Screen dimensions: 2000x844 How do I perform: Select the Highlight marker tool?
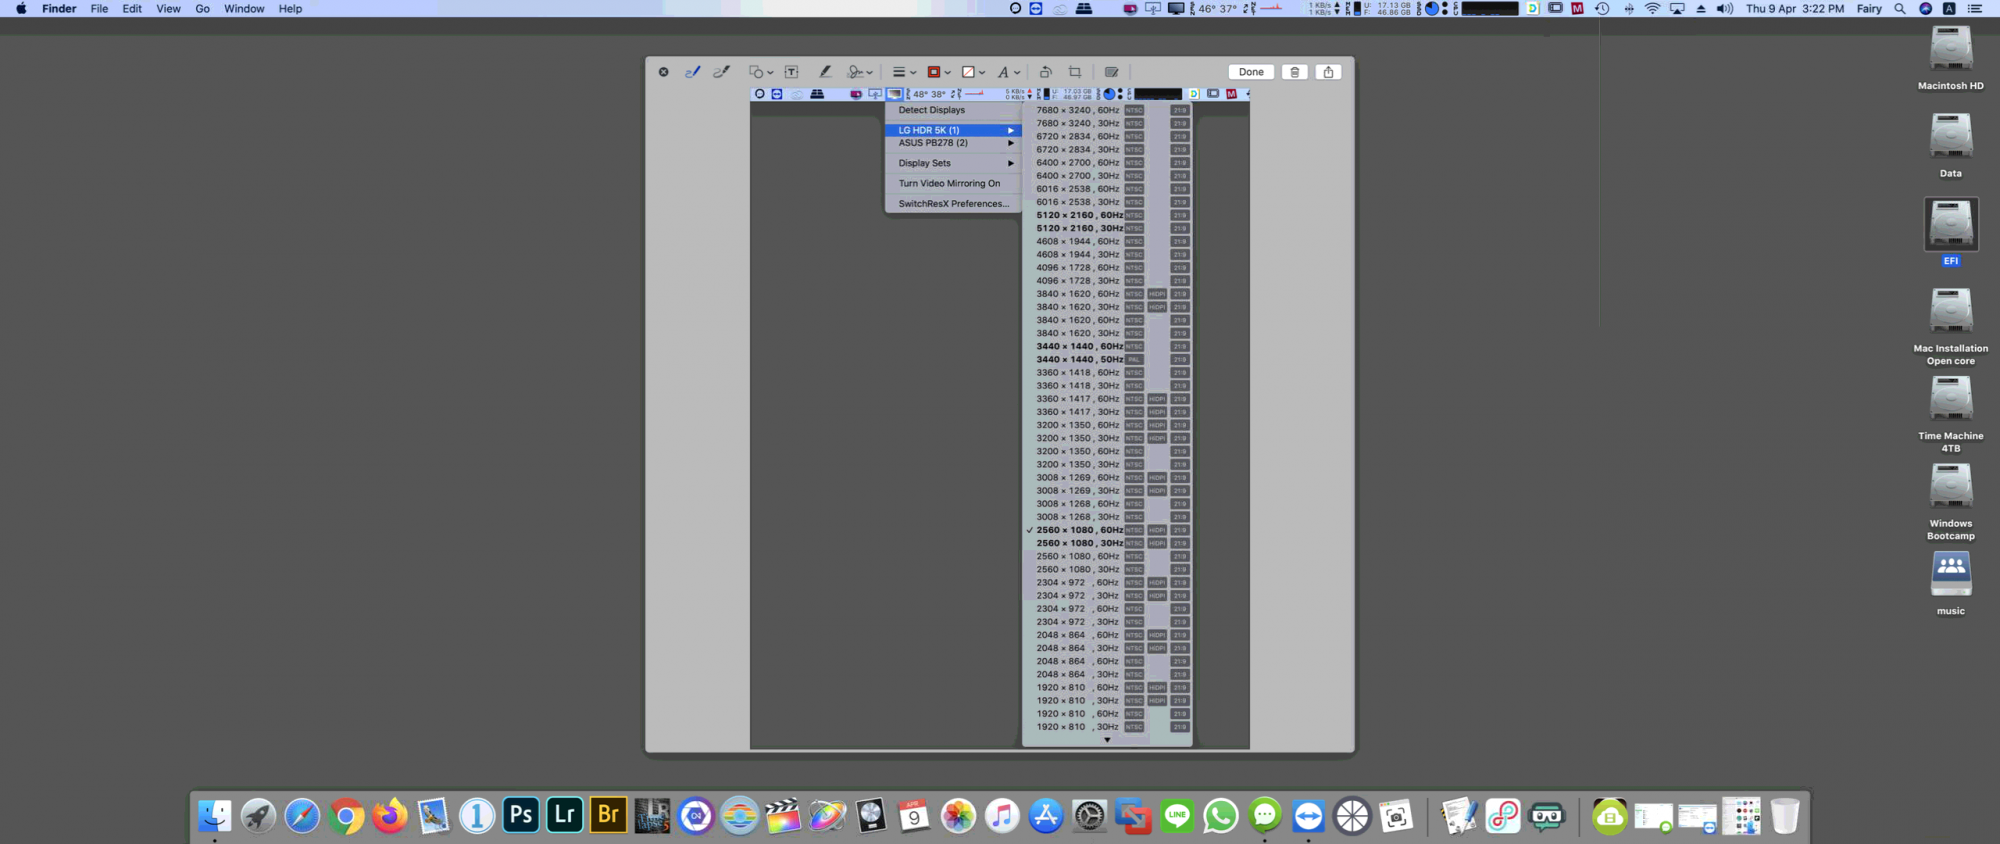[x=825, y=72]
